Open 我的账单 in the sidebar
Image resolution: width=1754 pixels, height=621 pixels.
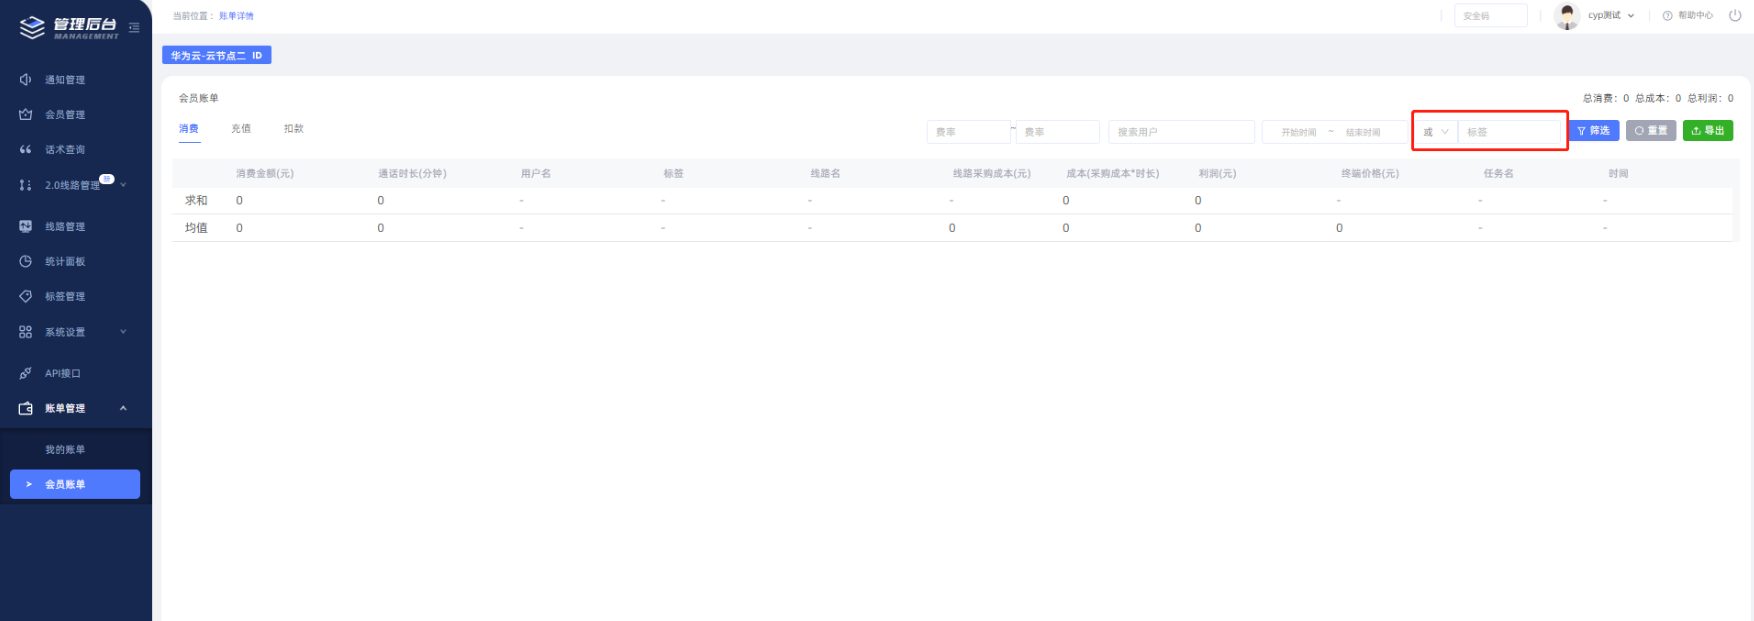coord(65,450)
